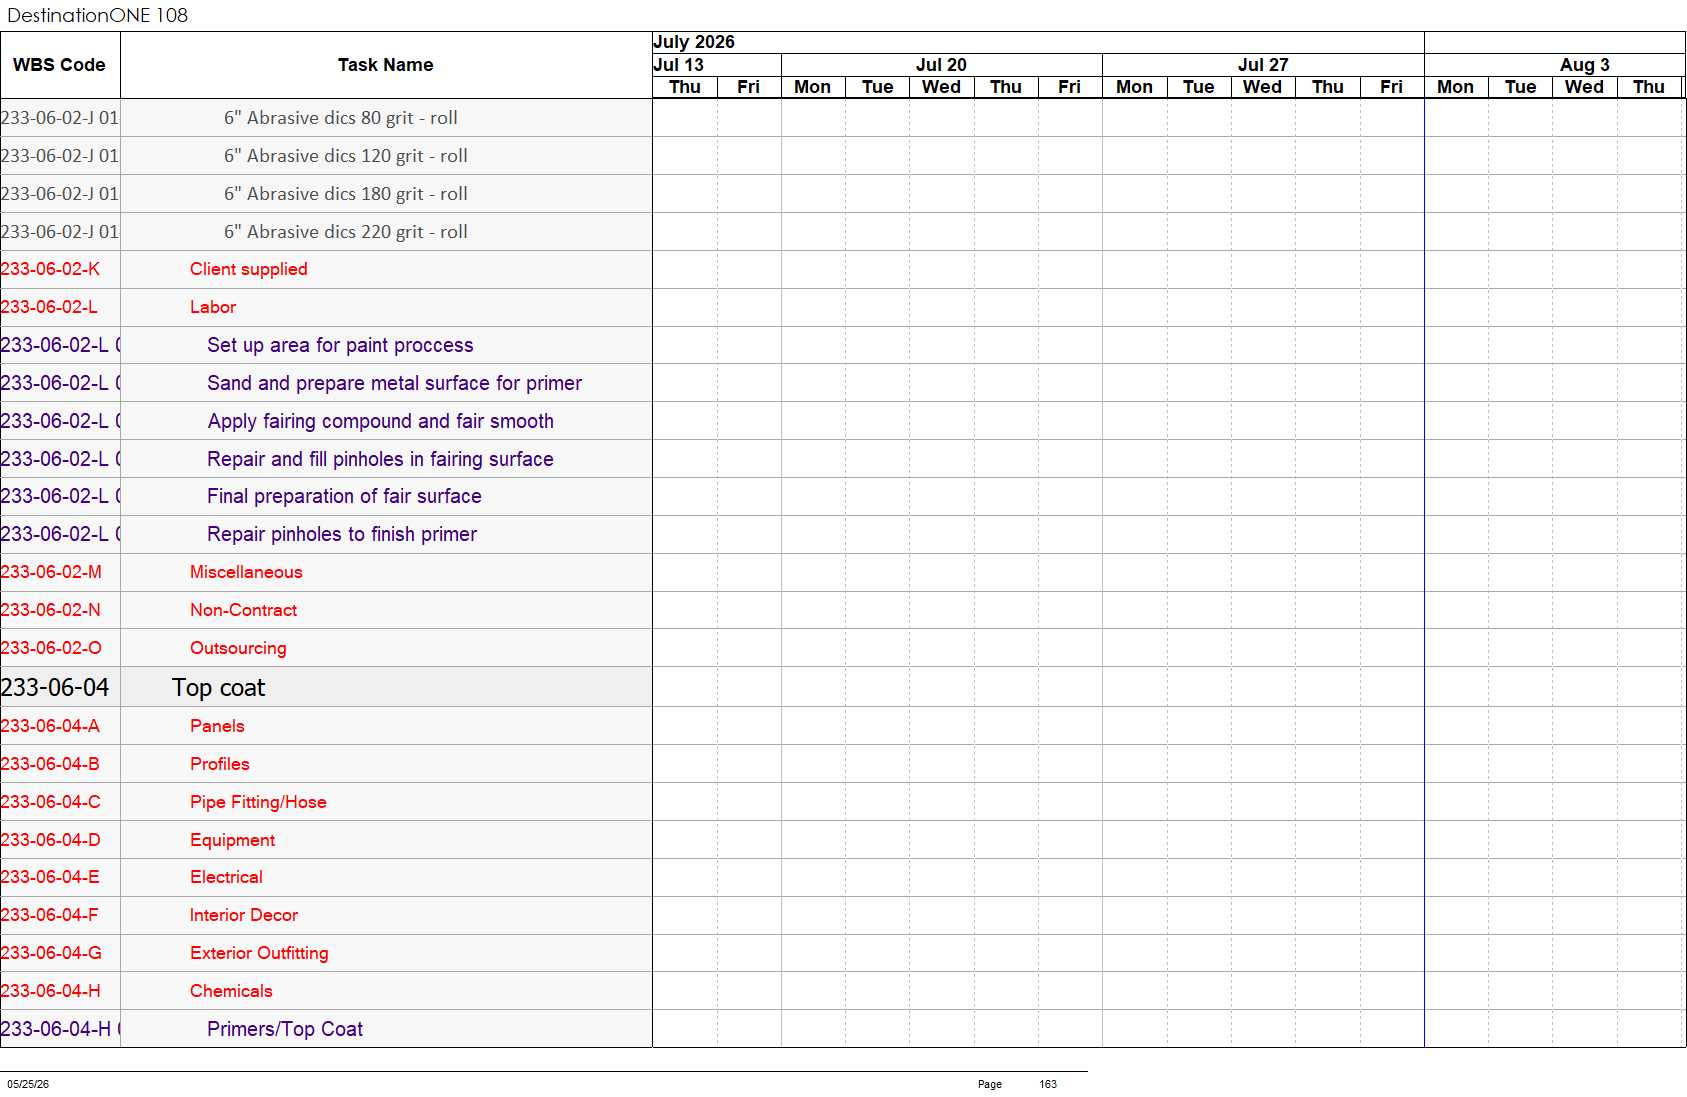Click the Jul 27 week header

pos(1263,65)
